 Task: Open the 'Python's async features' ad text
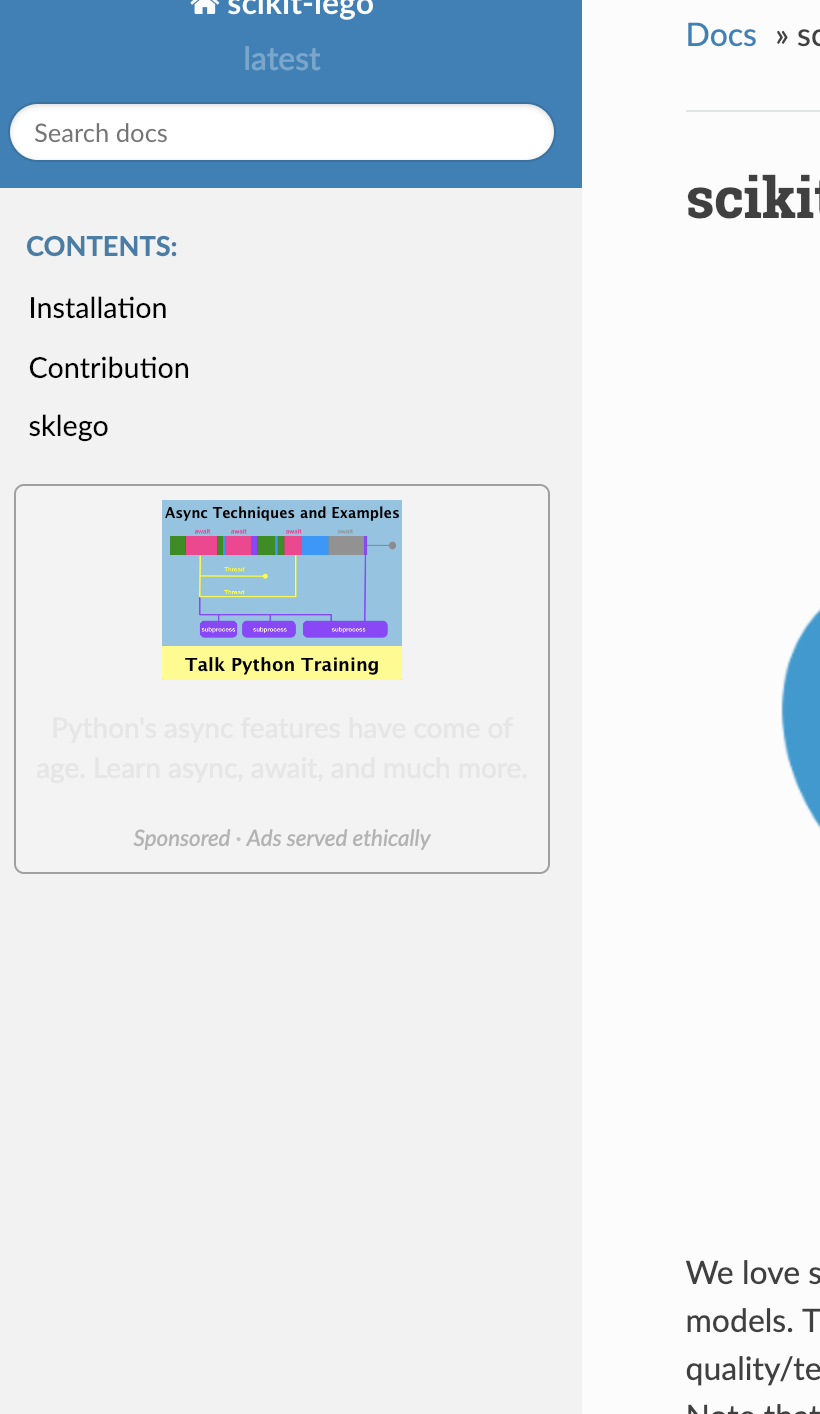[x=282, y=748]
